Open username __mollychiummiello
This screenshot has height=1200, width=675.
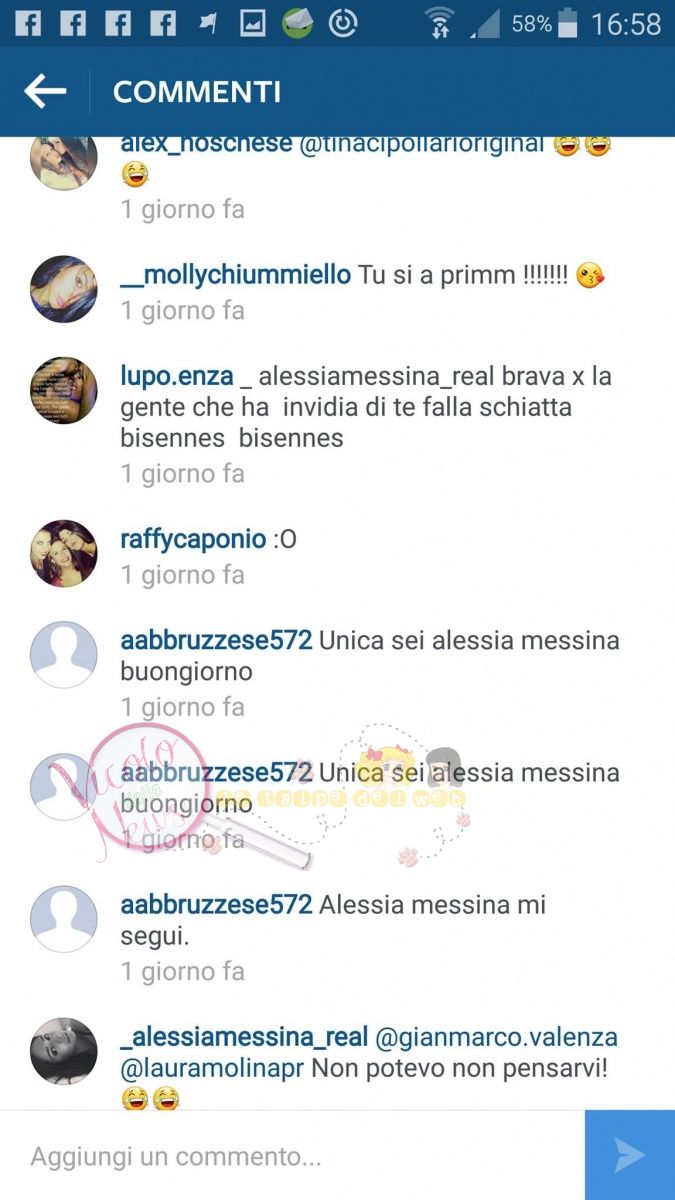(236, 275)
